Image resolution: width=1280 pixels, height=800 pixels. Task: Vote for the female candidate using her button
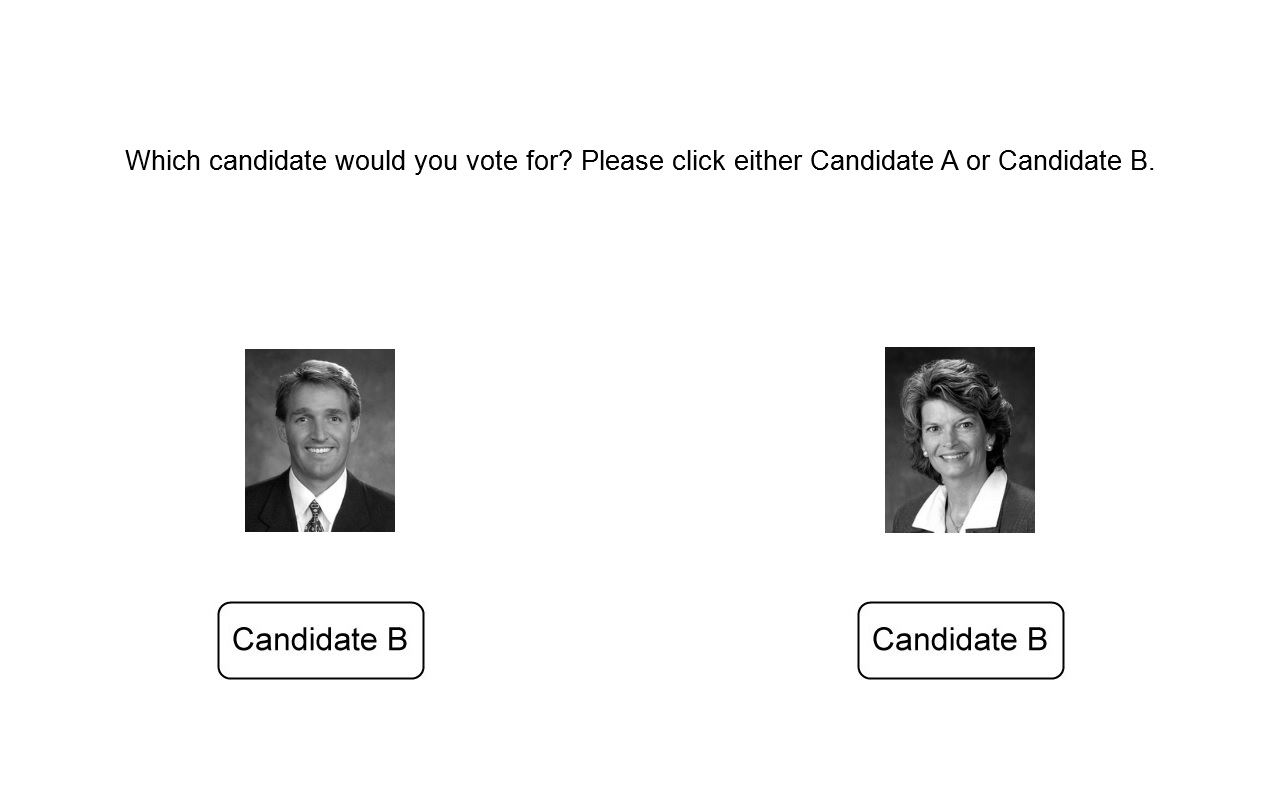click(x=961, y=640)
